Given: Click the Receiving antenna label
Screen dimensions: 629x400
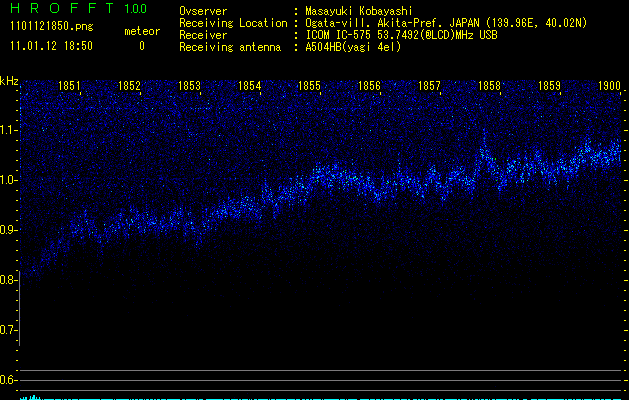Looking at the screenshot, I should click(x=230, y=47).
